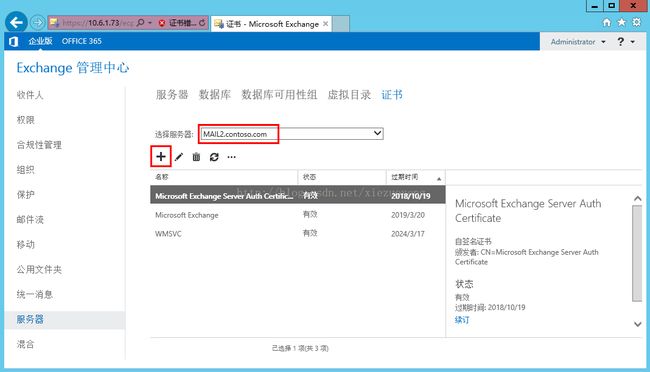Click the 企业版 header tab
Viewport: 650px width, 372px height.
[40, 41]
